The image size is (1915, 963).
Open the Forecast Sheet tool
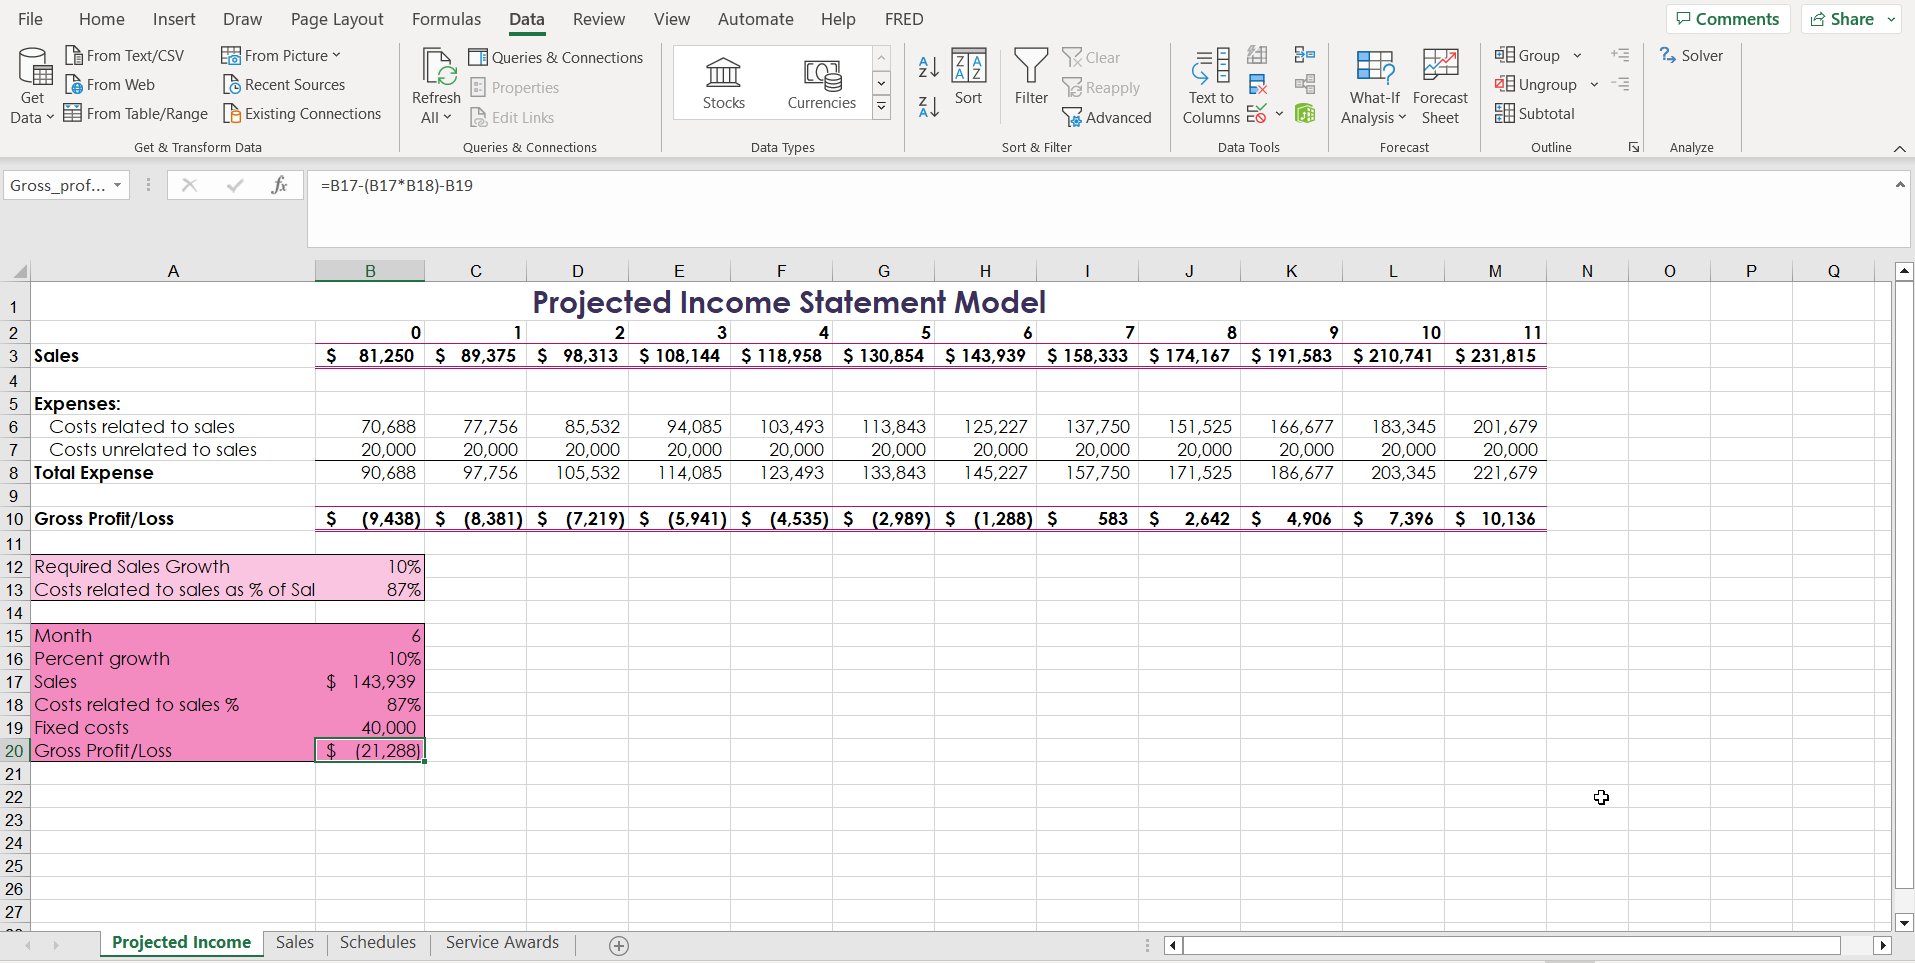1439,85
